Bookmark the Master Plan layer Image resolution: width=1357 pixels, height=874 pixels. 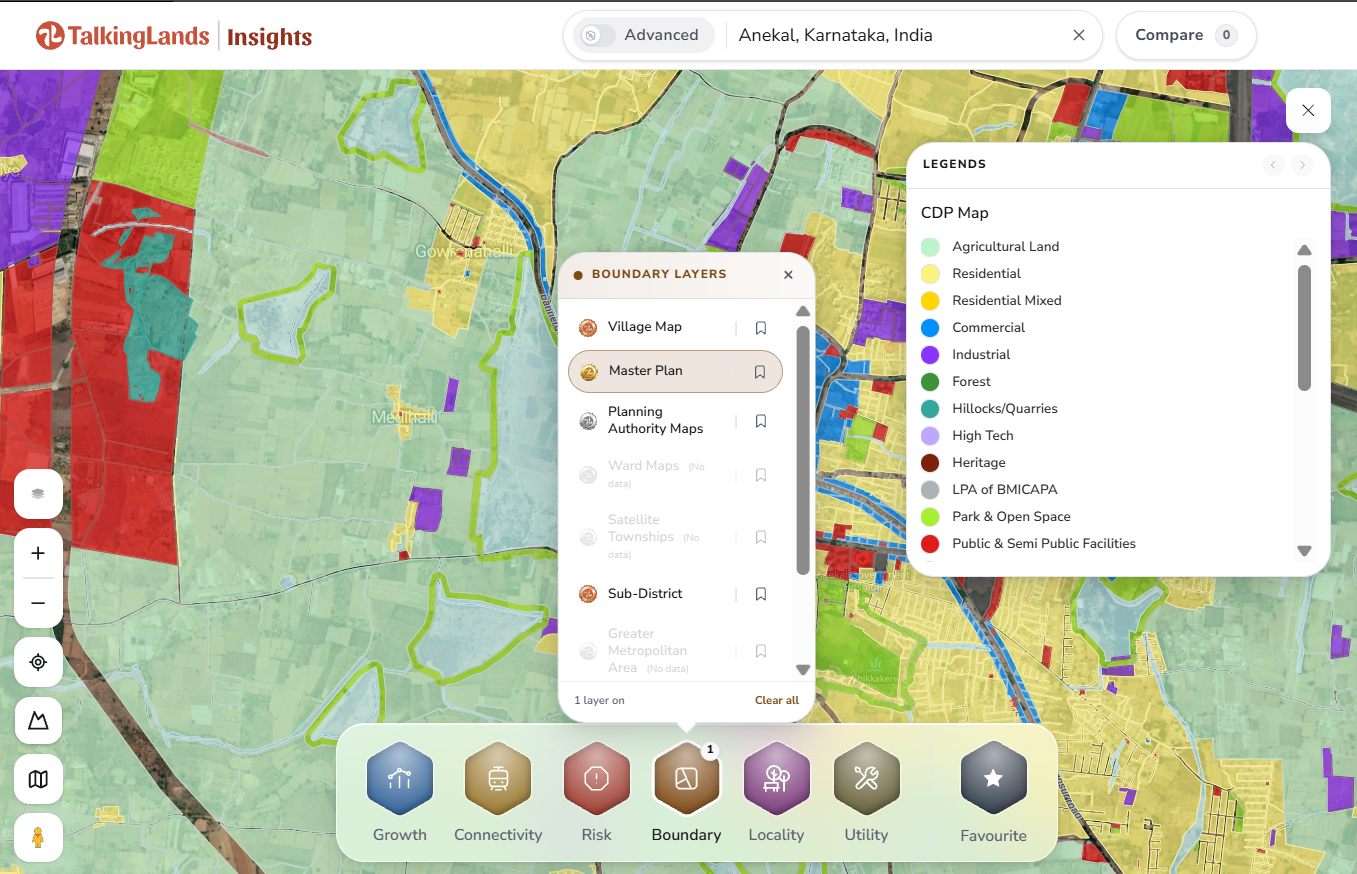[x=760, y=372]
